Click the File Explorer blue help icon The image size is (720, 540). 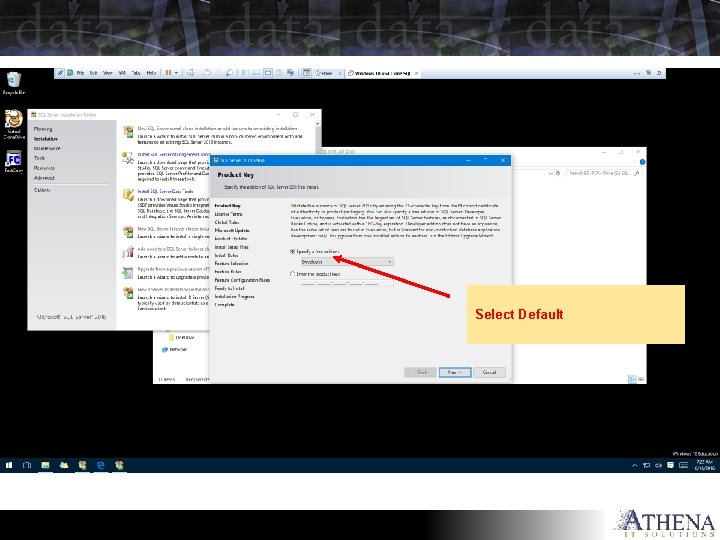pyautogui.click(x=642, y=162)
